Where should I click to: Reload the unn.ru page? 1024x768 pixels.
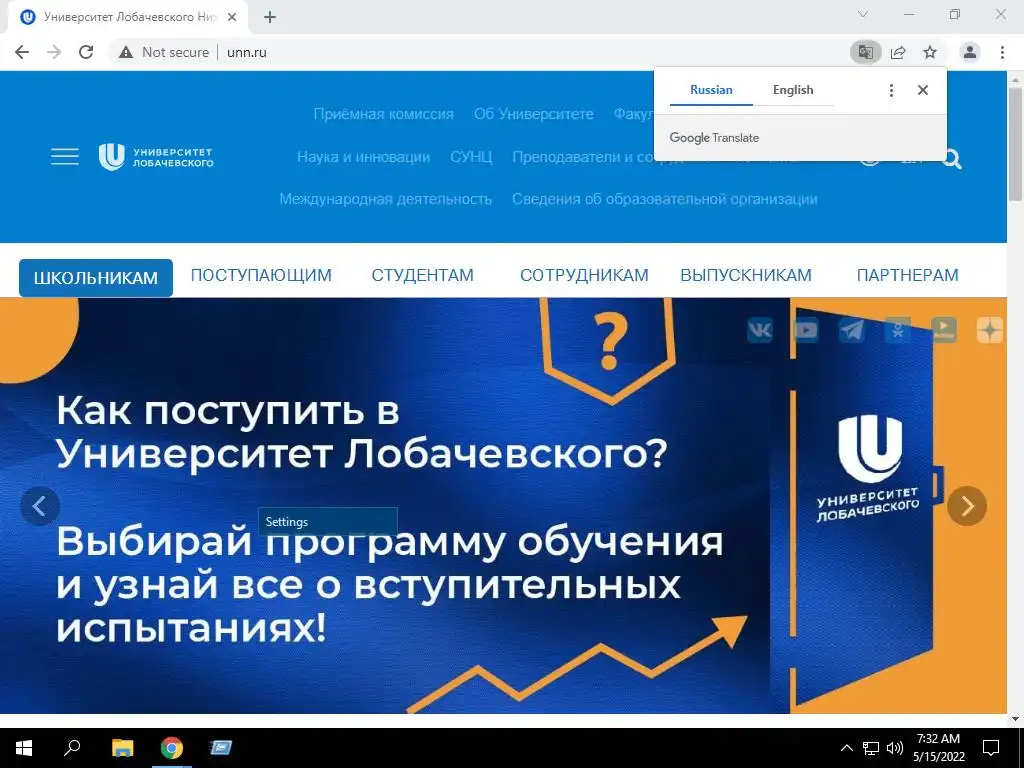[x=86, y=52]
